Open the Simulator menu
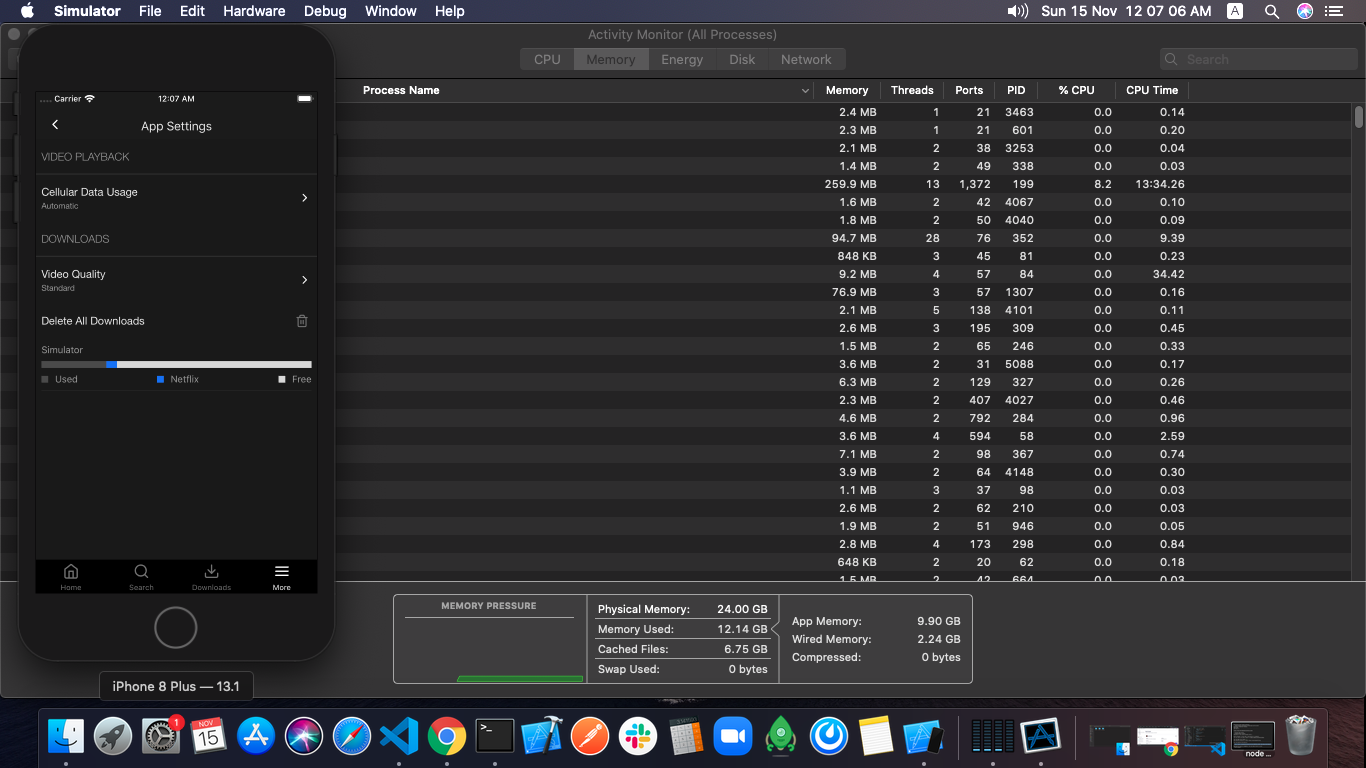 pyautogui.click(x=87, y=11)
